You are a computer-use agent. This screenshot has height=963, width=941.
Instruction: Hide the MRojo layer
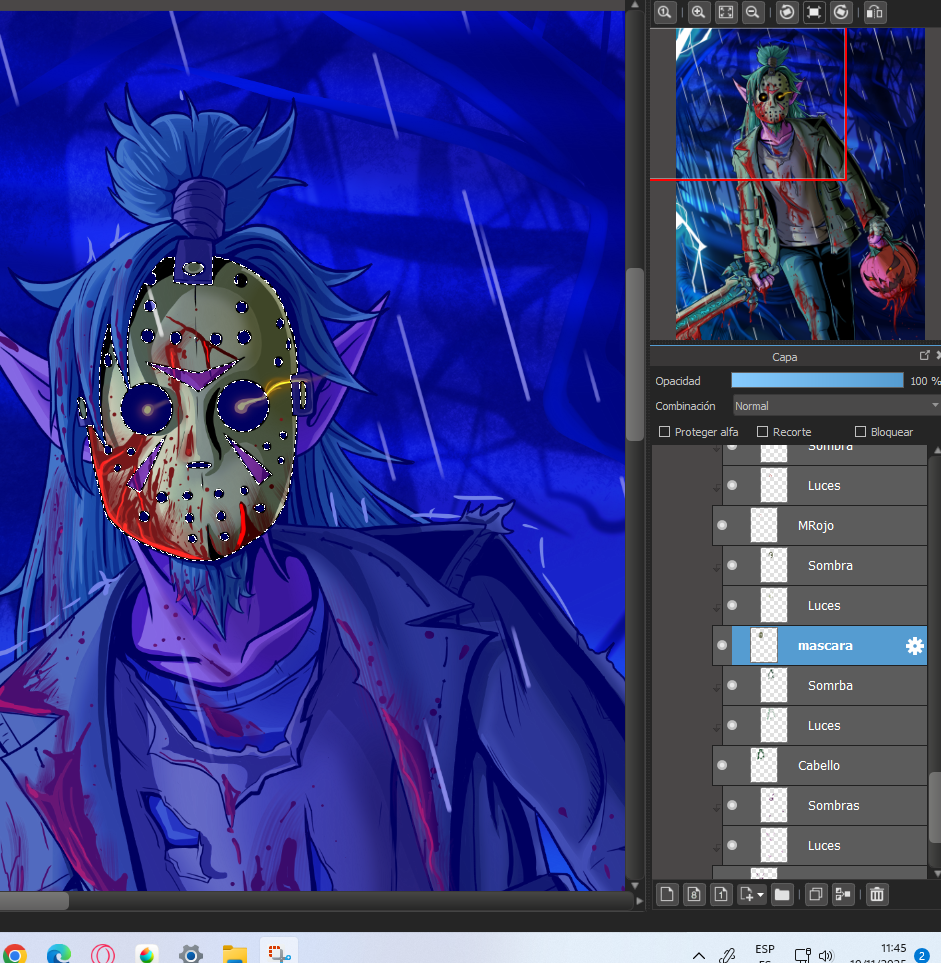(722, 525)
